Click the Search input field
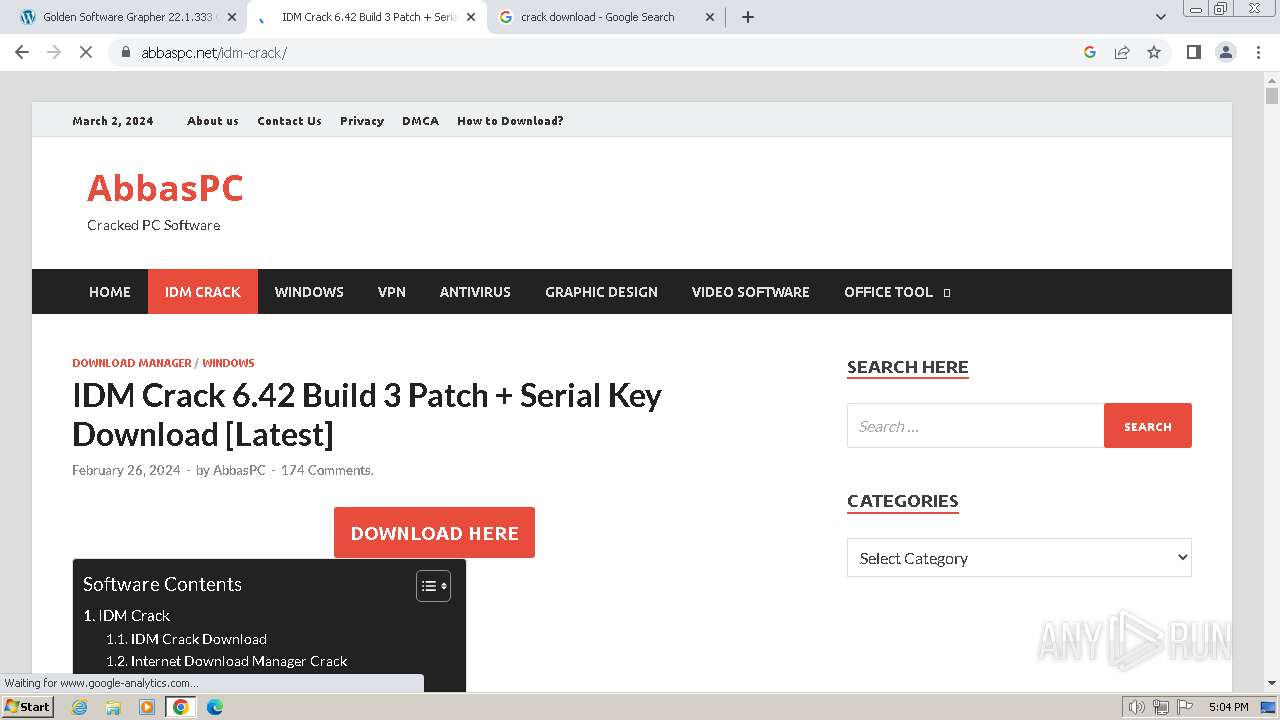Screen dimensions: 1280x720 975,426
